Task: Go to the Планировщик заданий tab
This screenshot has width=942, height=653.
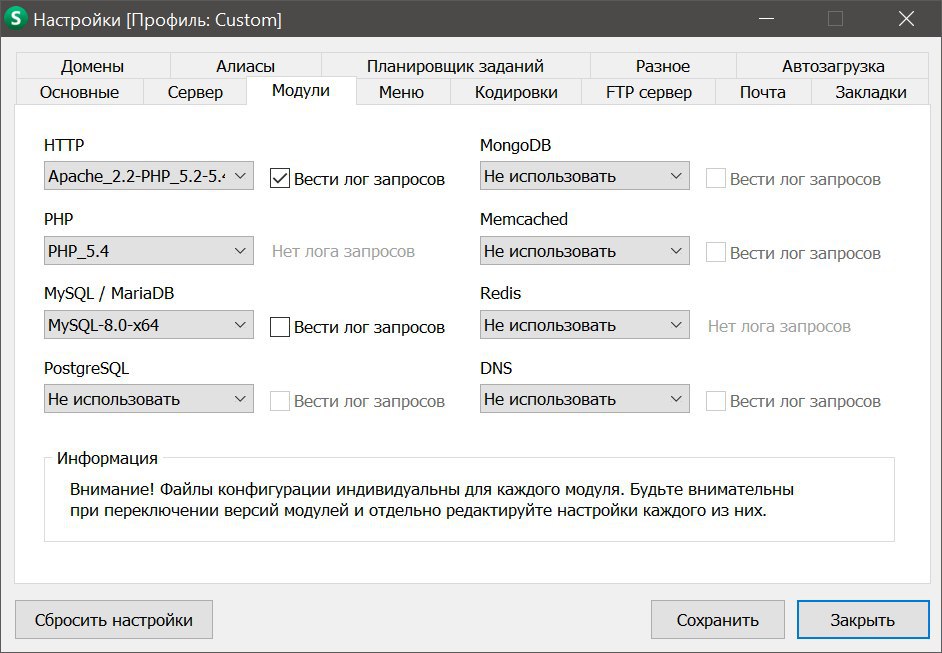Action: tap(455, 65)
